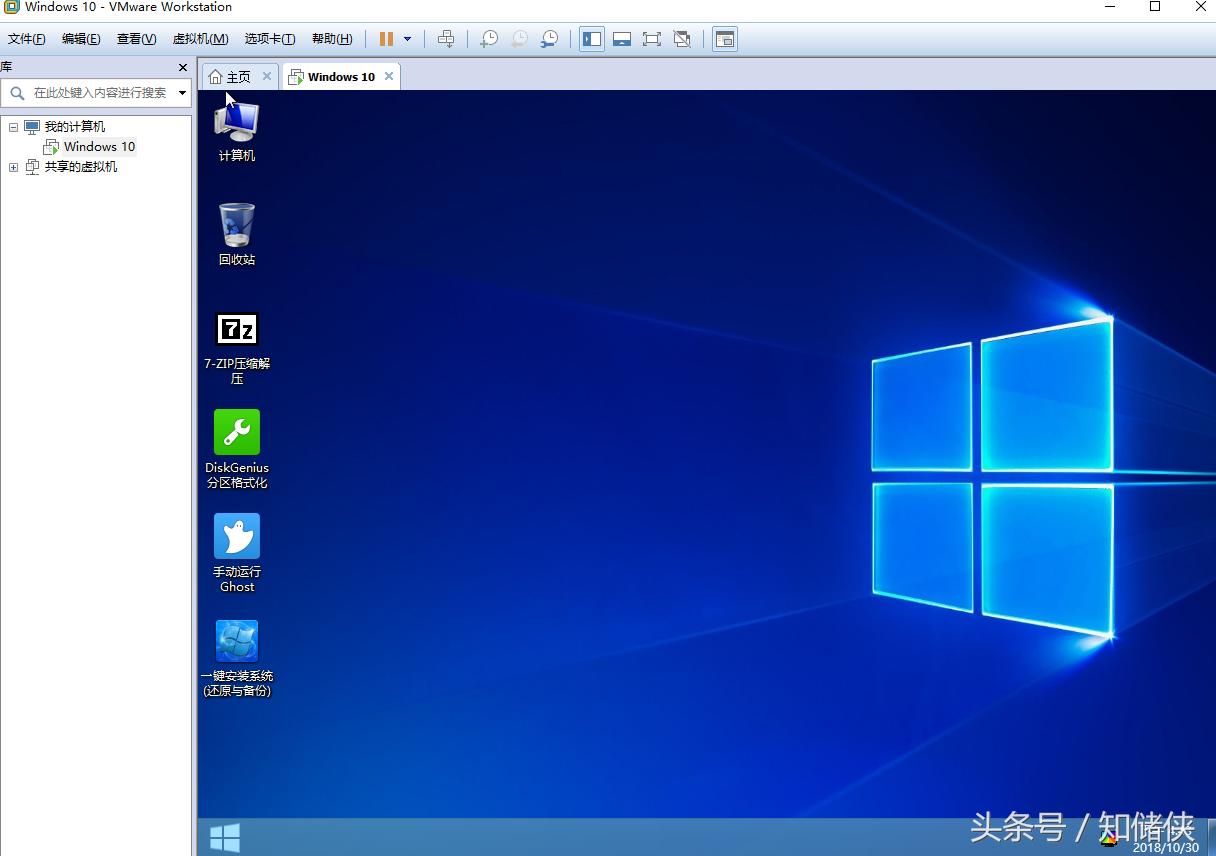Open the power options dropdown arrow beside pause
The image size is (1216, 856).
(x=407, y=39)
